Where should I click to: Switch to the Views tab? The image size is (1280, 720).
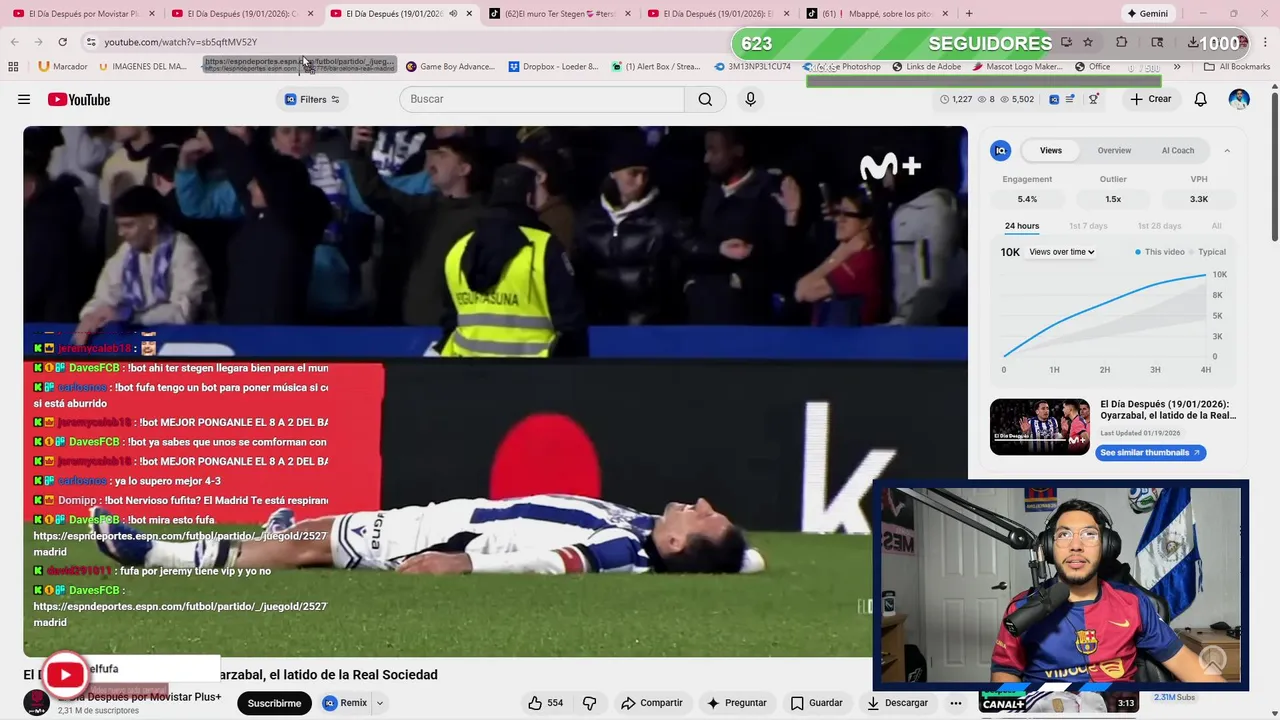click(x=1051, y=151)
